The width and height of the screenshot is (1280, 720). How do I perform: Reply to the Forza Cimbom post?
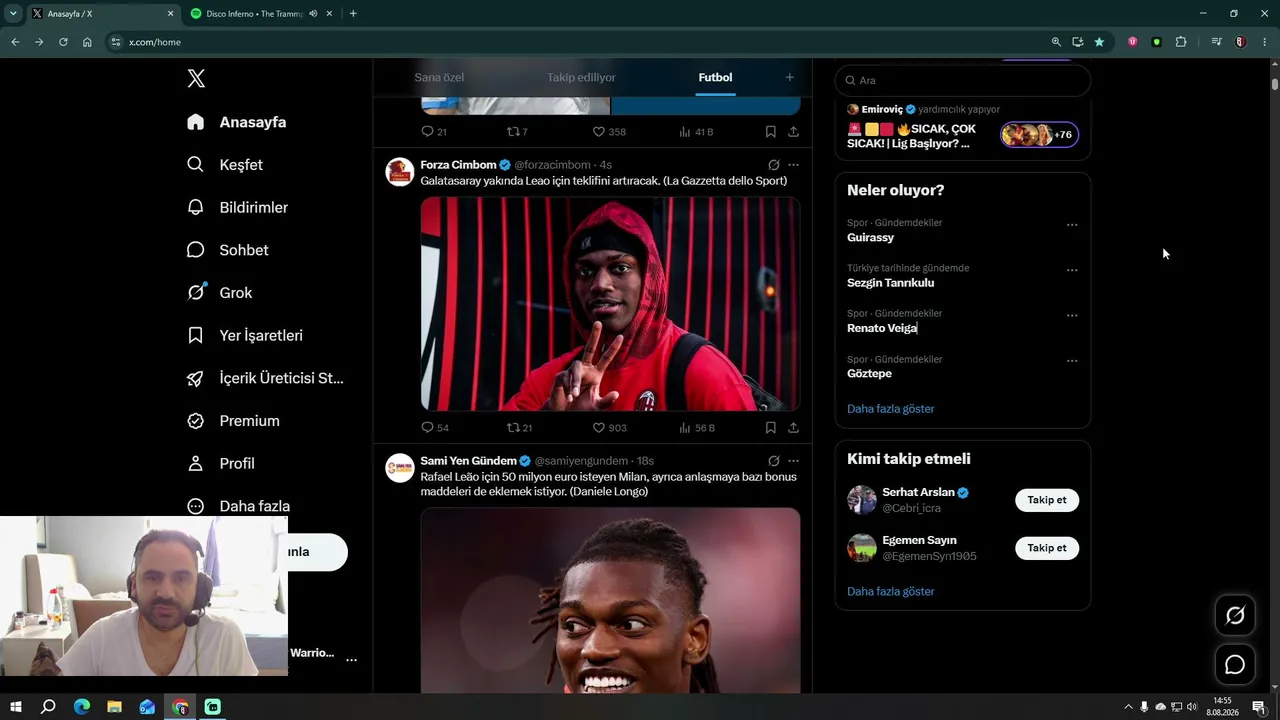point(428,427)
